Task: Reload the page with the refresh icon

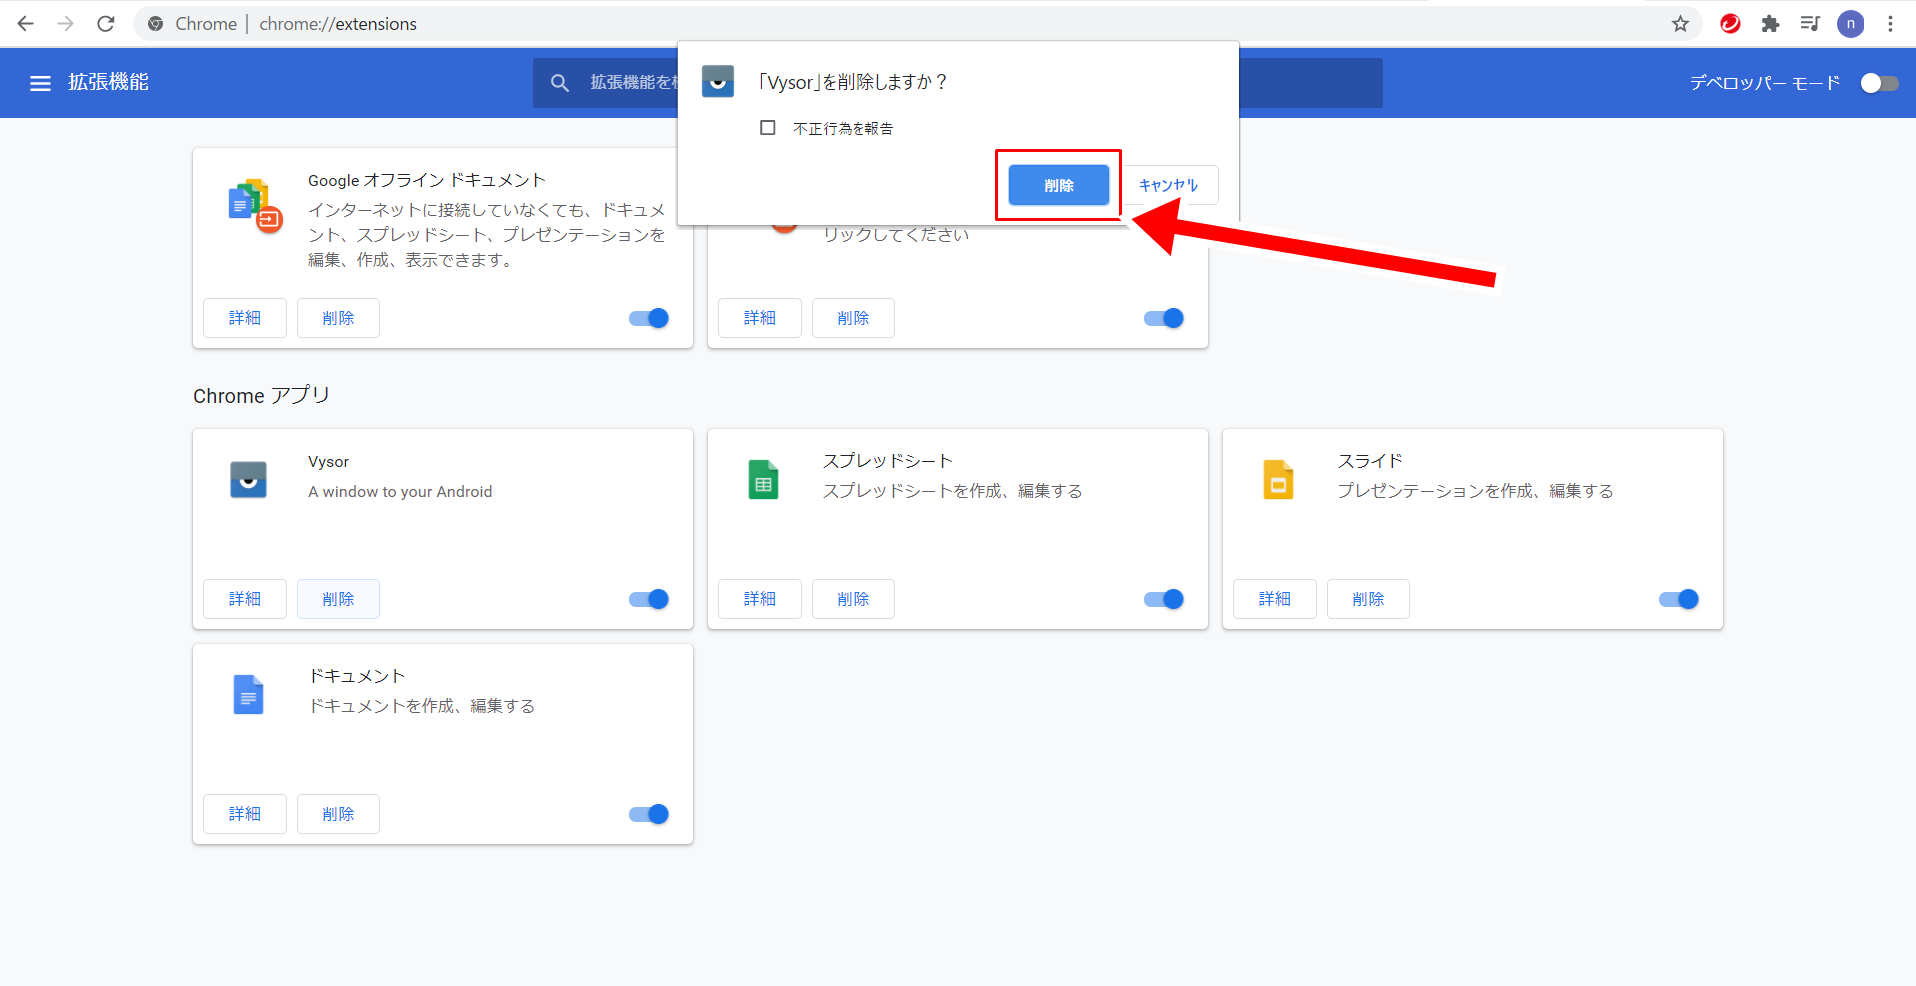Action: tap(106, 24)
